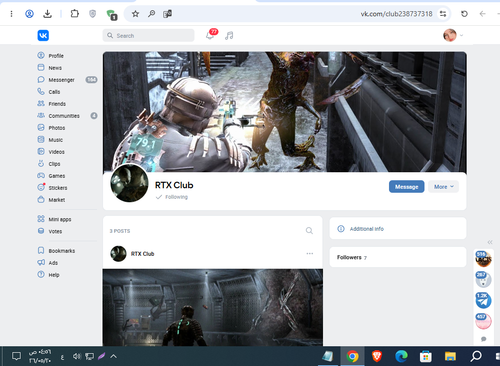This screenshot has height=366, width=500.
Task: Select the Mini apps icon
Action: [41, 219]
